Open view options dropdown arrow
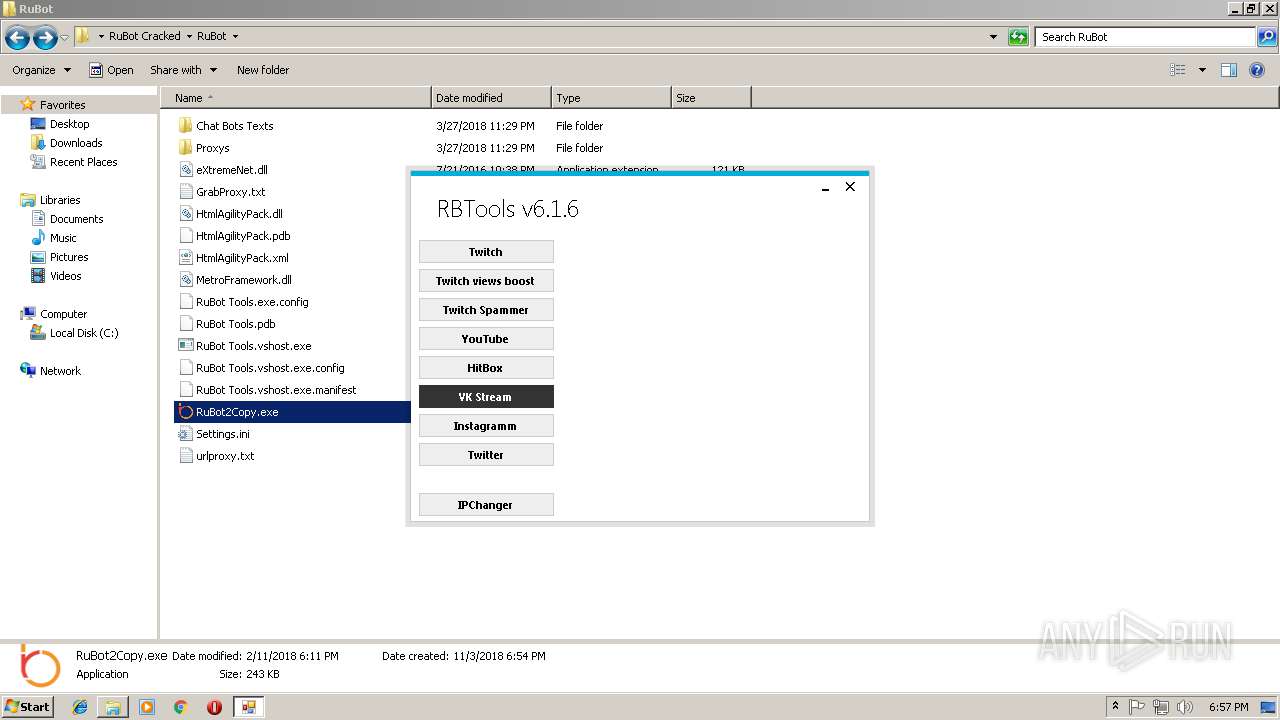Image resolution: width=1280 pixels, height=720 pixels. point(1202,70)
